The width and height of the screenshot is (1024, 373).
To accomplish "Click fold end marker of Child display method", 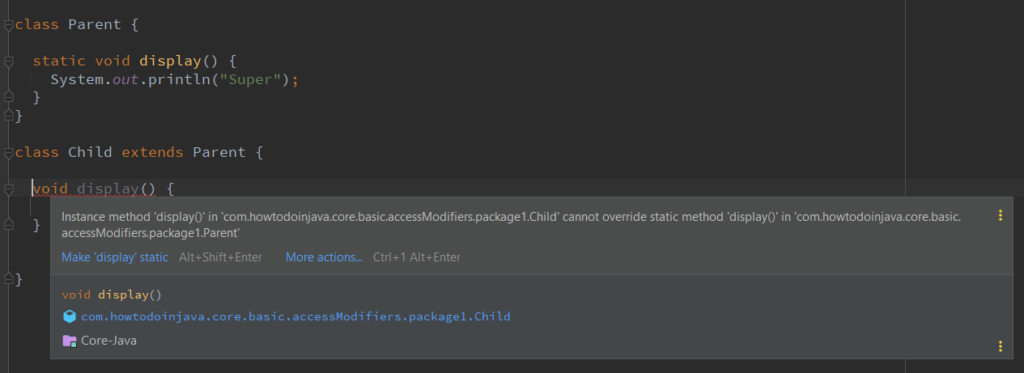I will click(8, 225).
